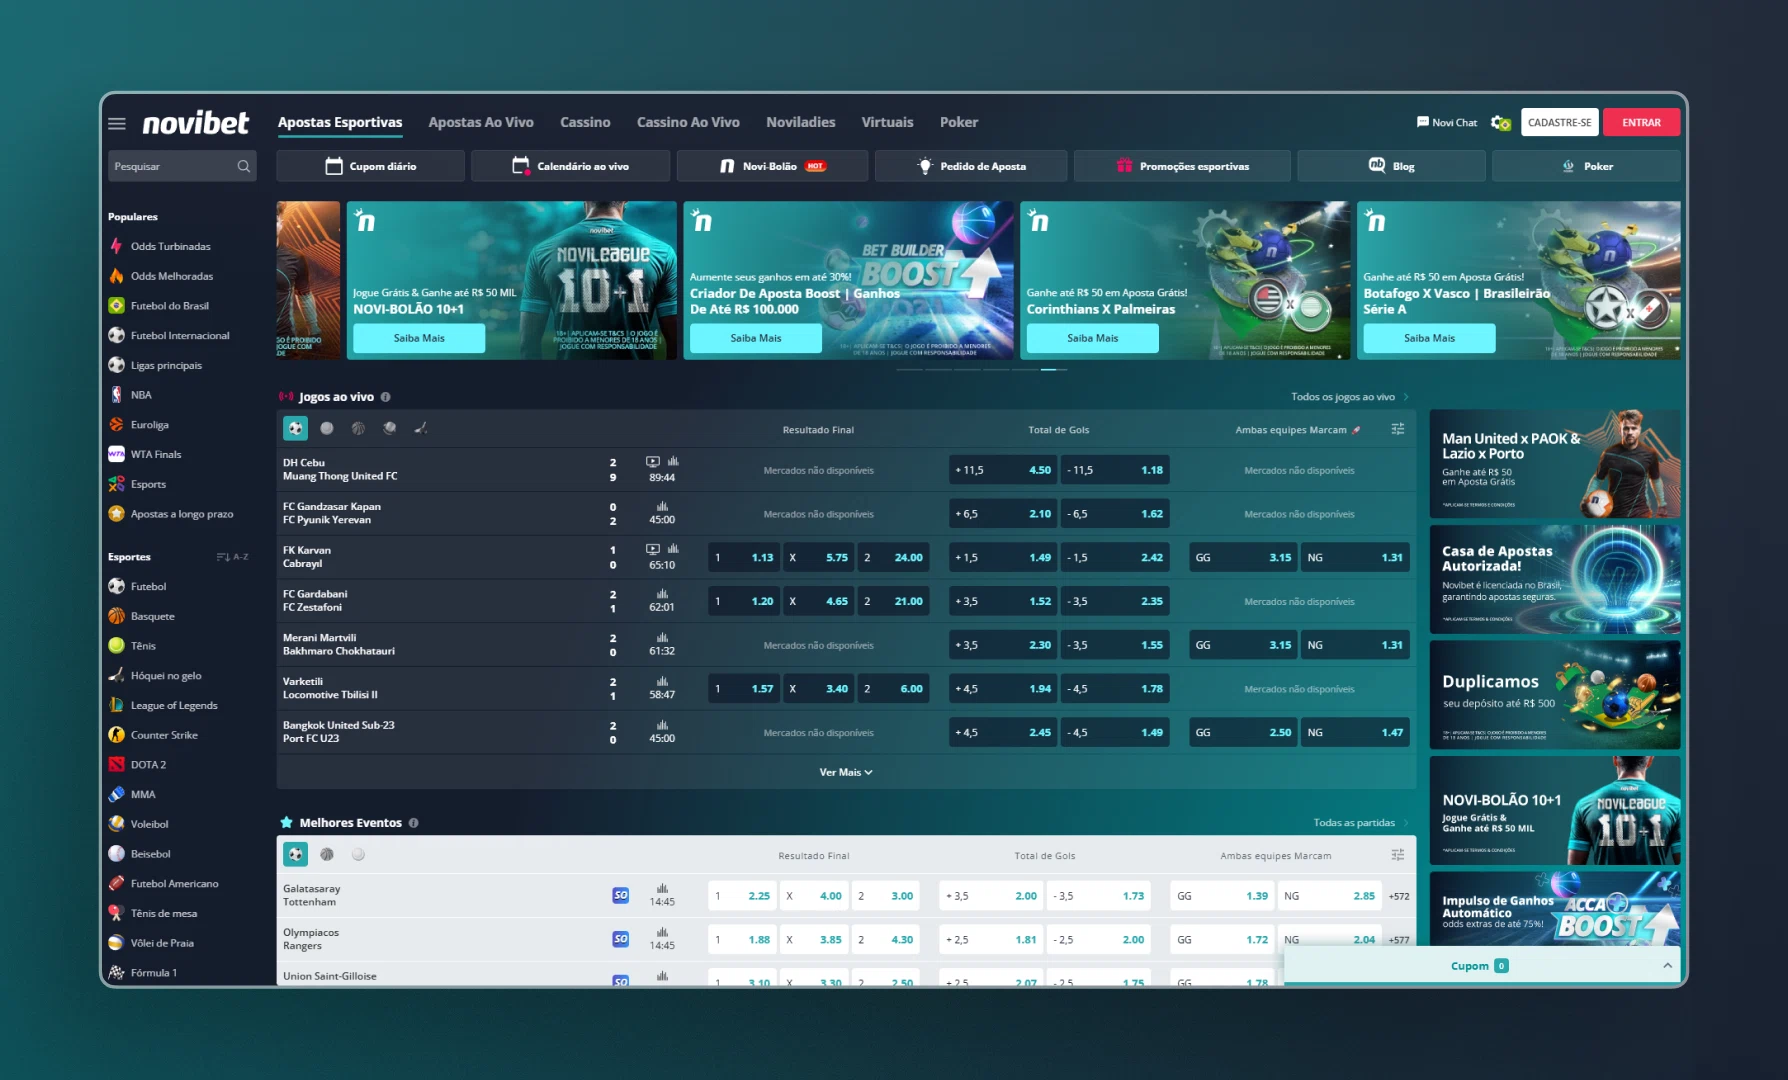
Task: Click the info icon beside Jogos ao vivo
Action: pos(386,397)
